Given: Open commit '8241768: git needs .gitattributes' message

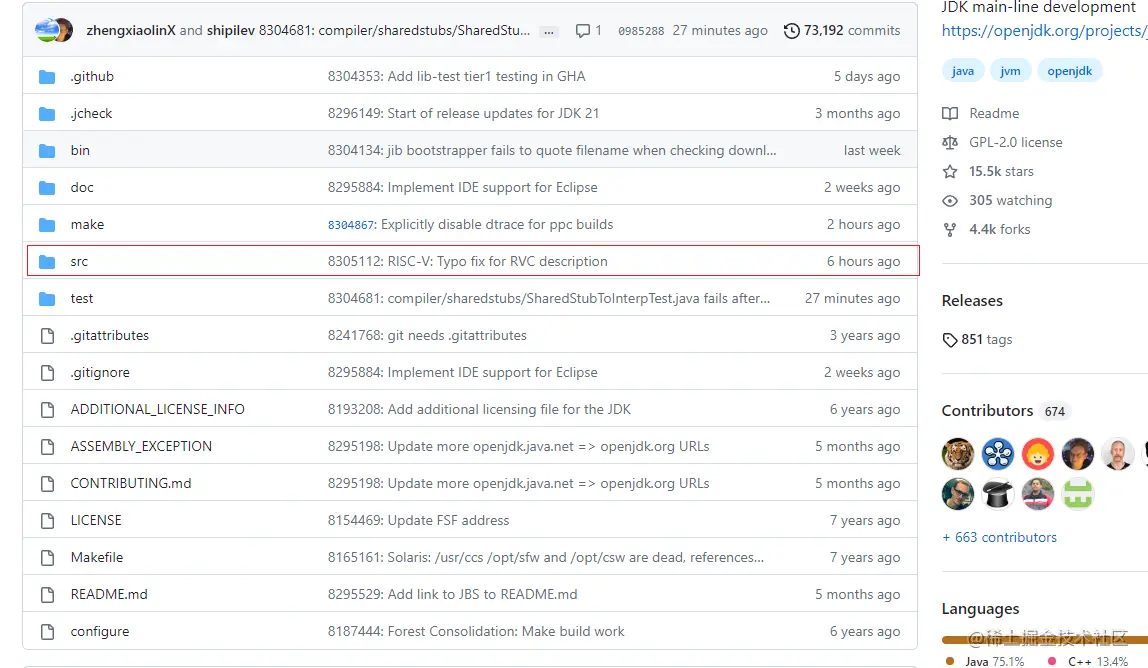Looking at the screenshot, I should (427, 335).
